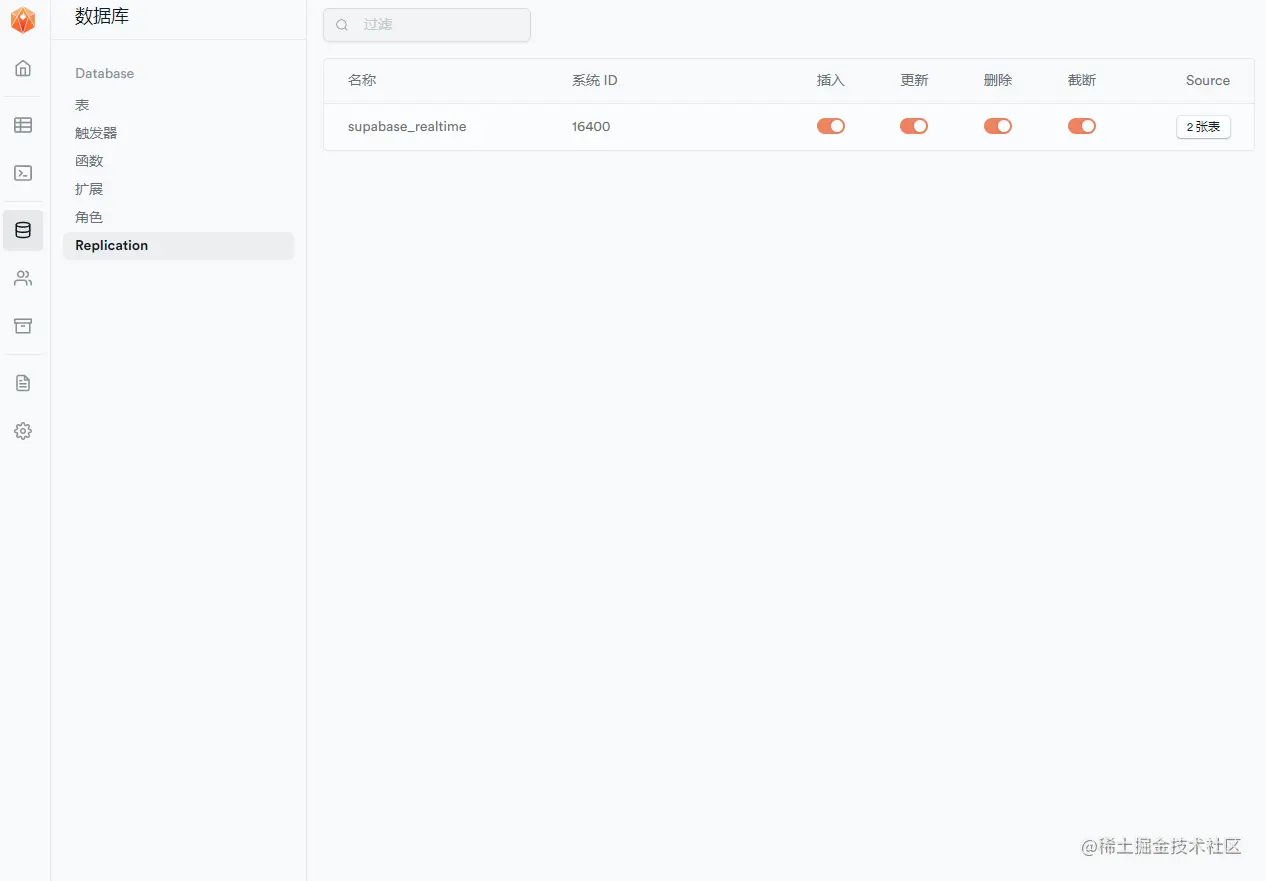
Task: Click the 截断 column header
Action: coord(1082,80)
